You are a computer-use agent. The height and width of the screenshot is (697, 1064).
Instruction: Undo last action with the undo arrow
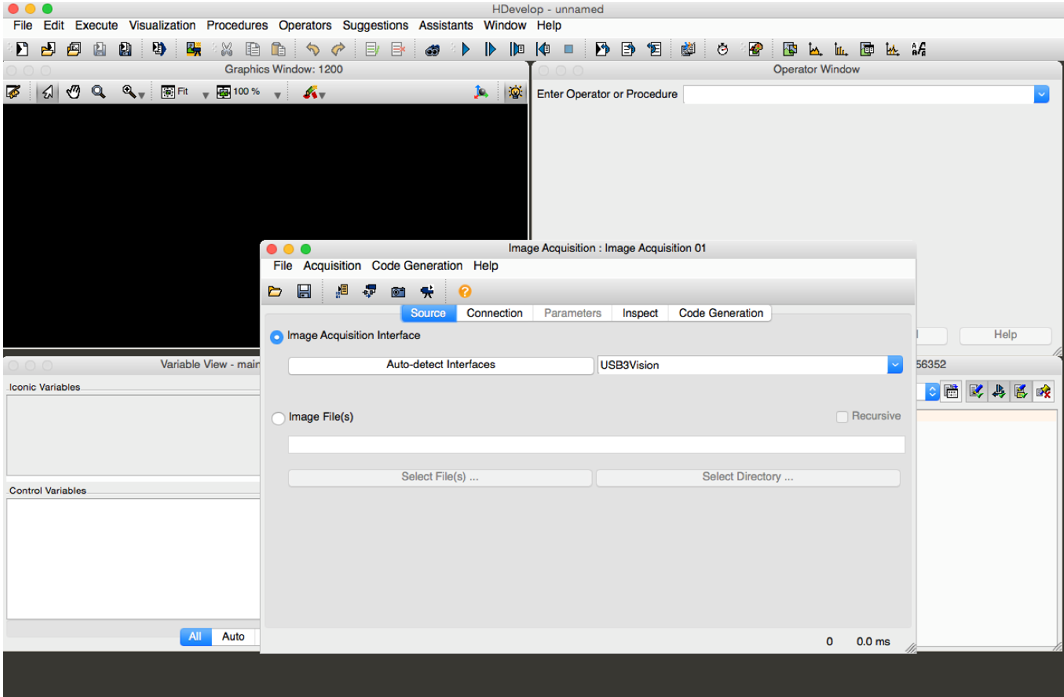pyautogui.click(x=312, y=49)
